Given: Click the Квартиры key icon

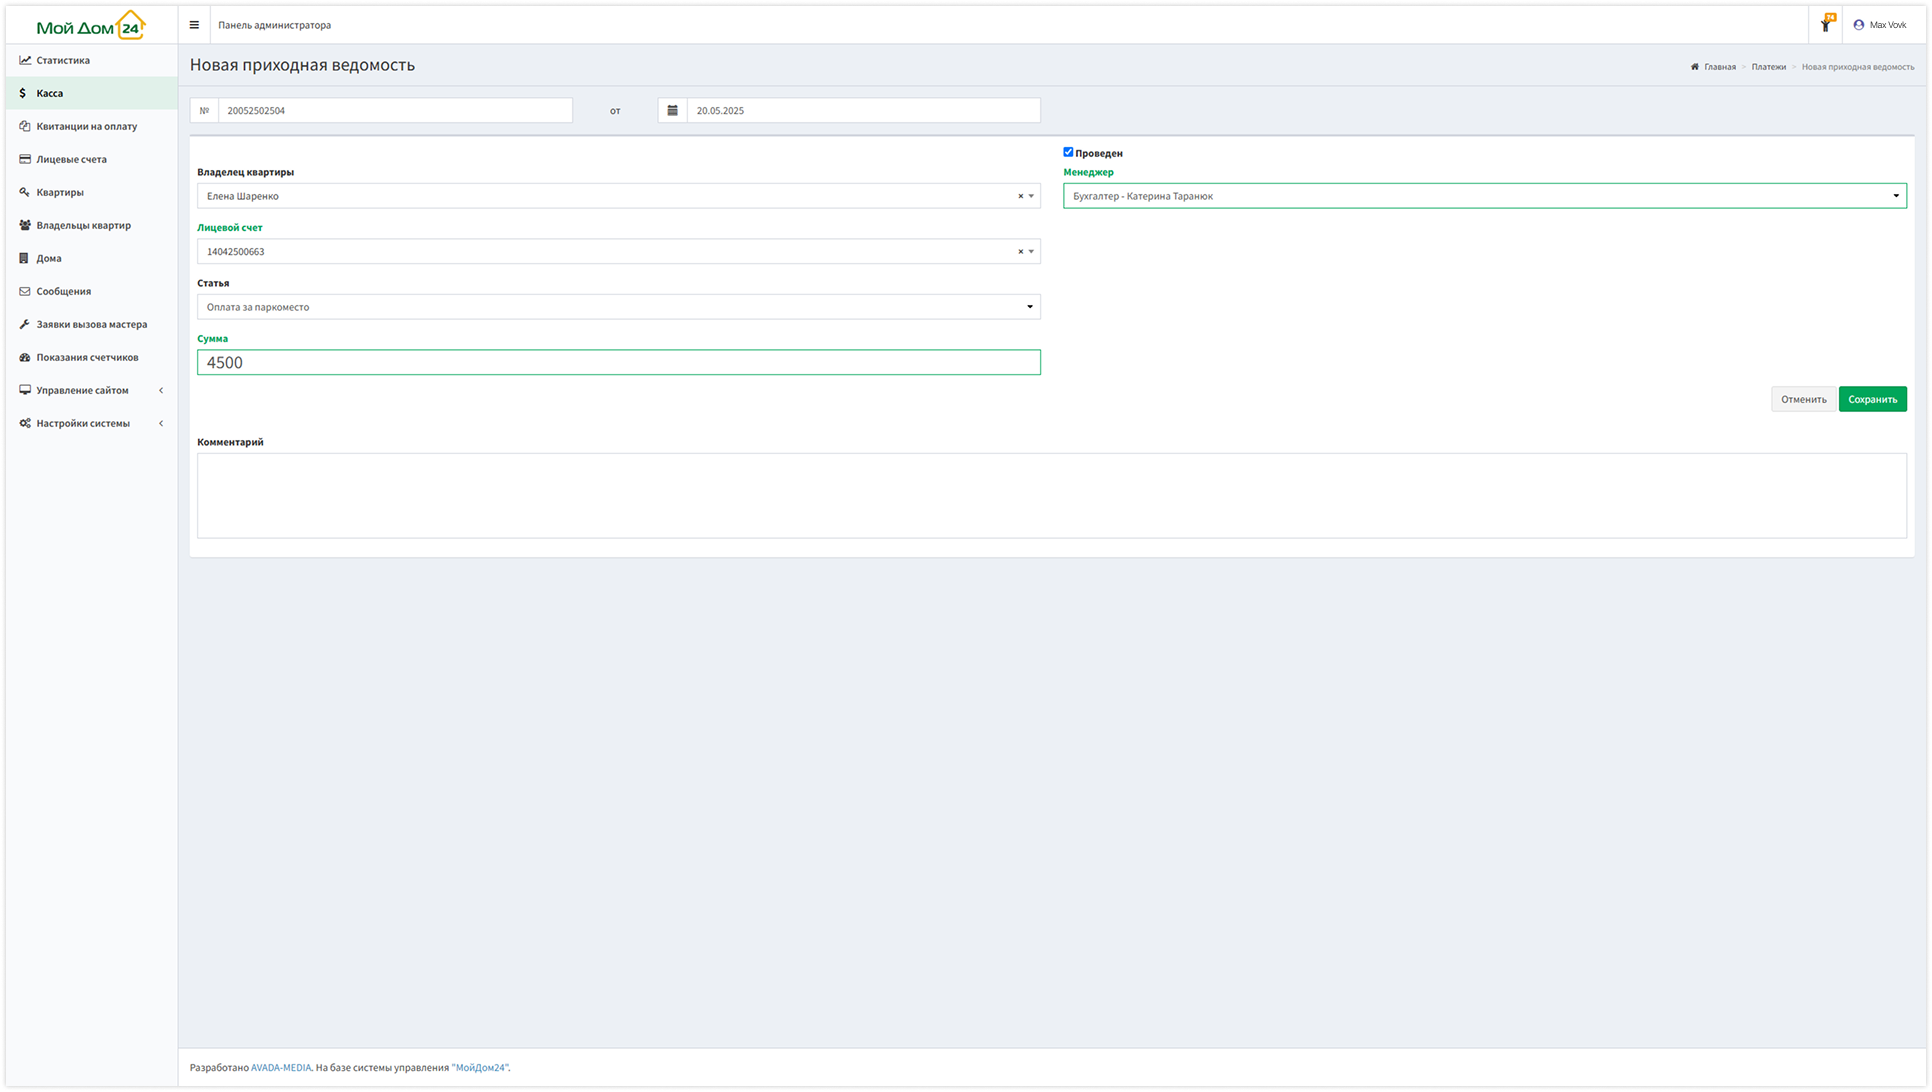Looking at the screenshot, I should 25,192.
